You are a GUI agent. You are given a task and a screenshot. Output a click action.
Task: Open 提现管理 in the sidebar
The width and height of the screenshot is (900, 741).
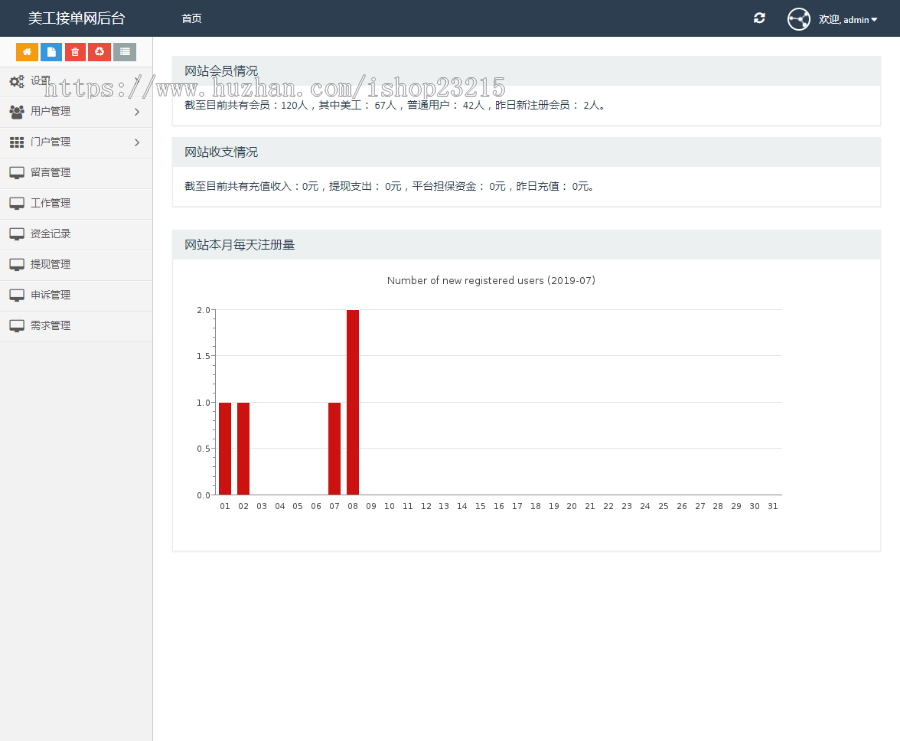(x=50, y=265)
